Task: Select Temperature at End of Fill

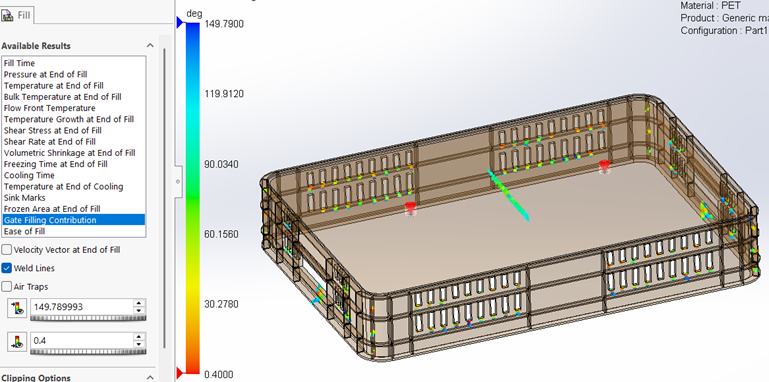Action: point(74,85)
